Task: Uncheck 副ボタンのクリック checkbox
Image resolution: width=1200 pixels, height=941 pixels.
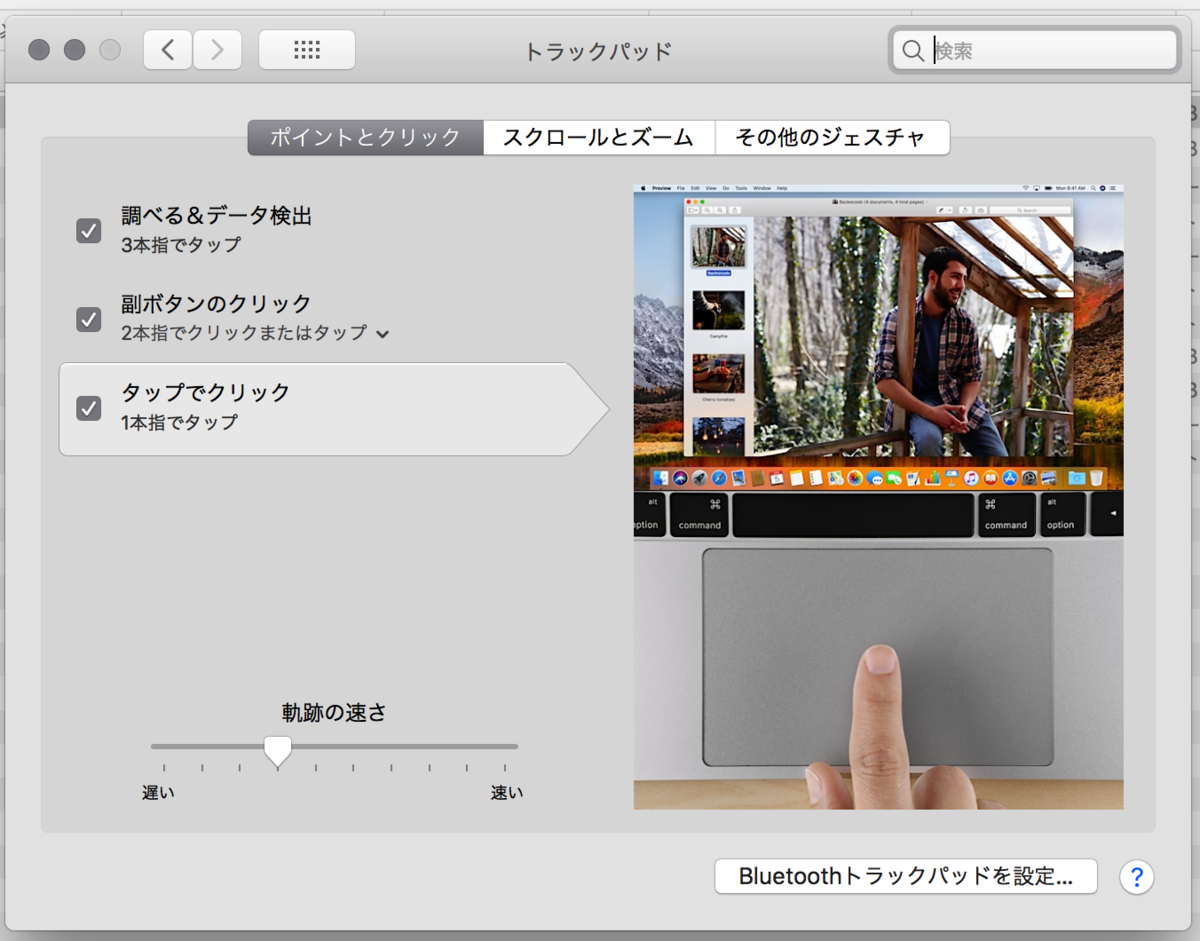Action: (x=89, y=319)
